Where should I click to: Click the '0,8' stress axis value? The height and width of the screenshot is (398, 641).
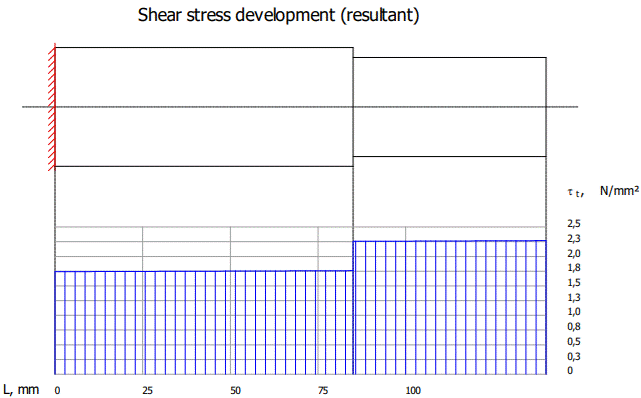tap(574, 326)
